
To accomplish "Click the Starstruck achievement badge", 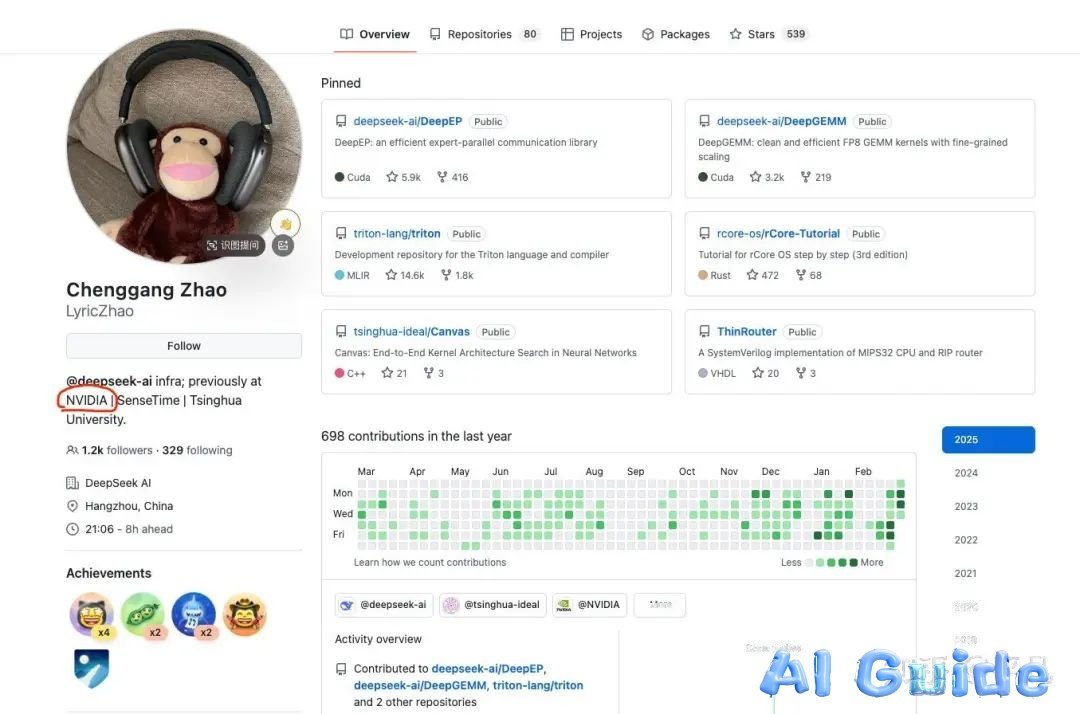I will click(92, 614).
